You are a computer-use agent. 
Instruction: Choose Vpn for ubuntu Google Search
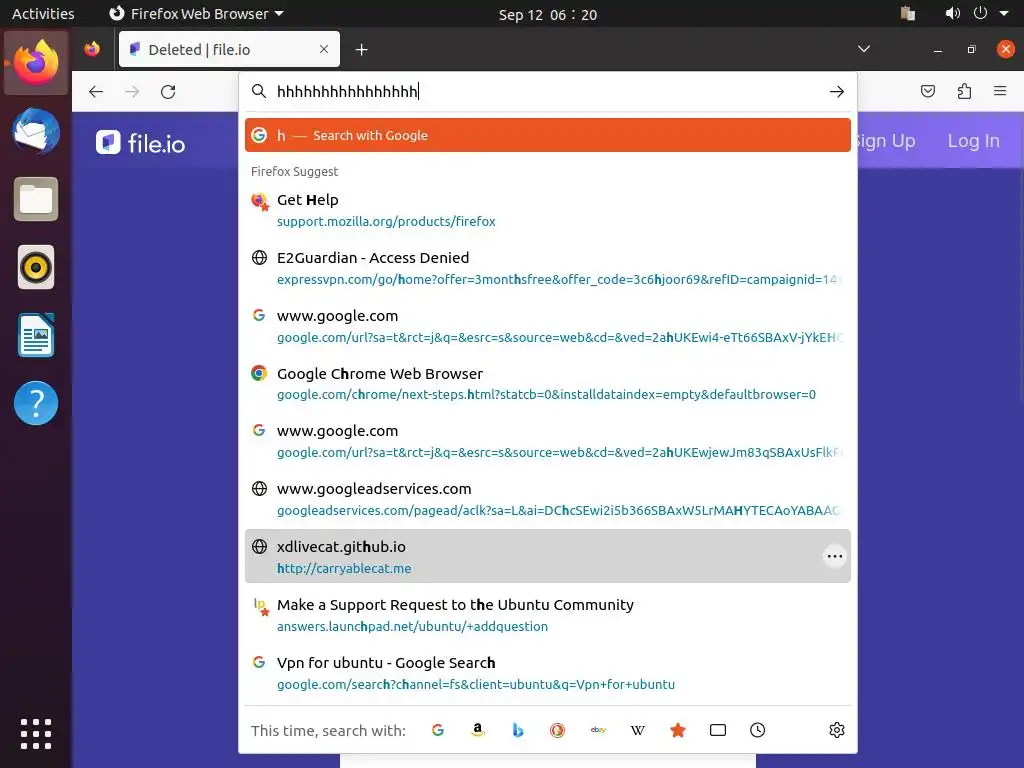(547, 673)
